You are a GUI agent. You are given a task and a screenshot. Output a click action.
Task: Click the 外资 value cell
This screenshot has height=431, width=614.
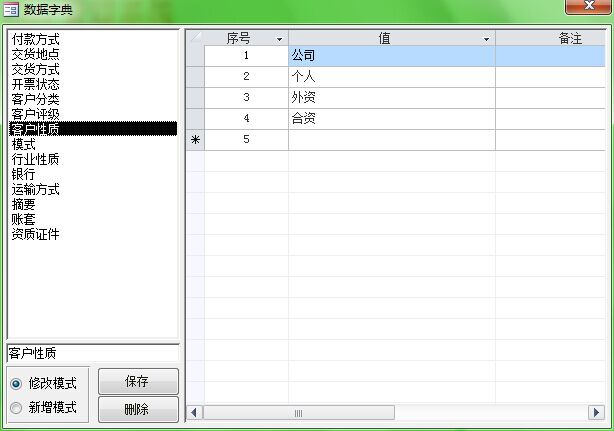point(392,98)
